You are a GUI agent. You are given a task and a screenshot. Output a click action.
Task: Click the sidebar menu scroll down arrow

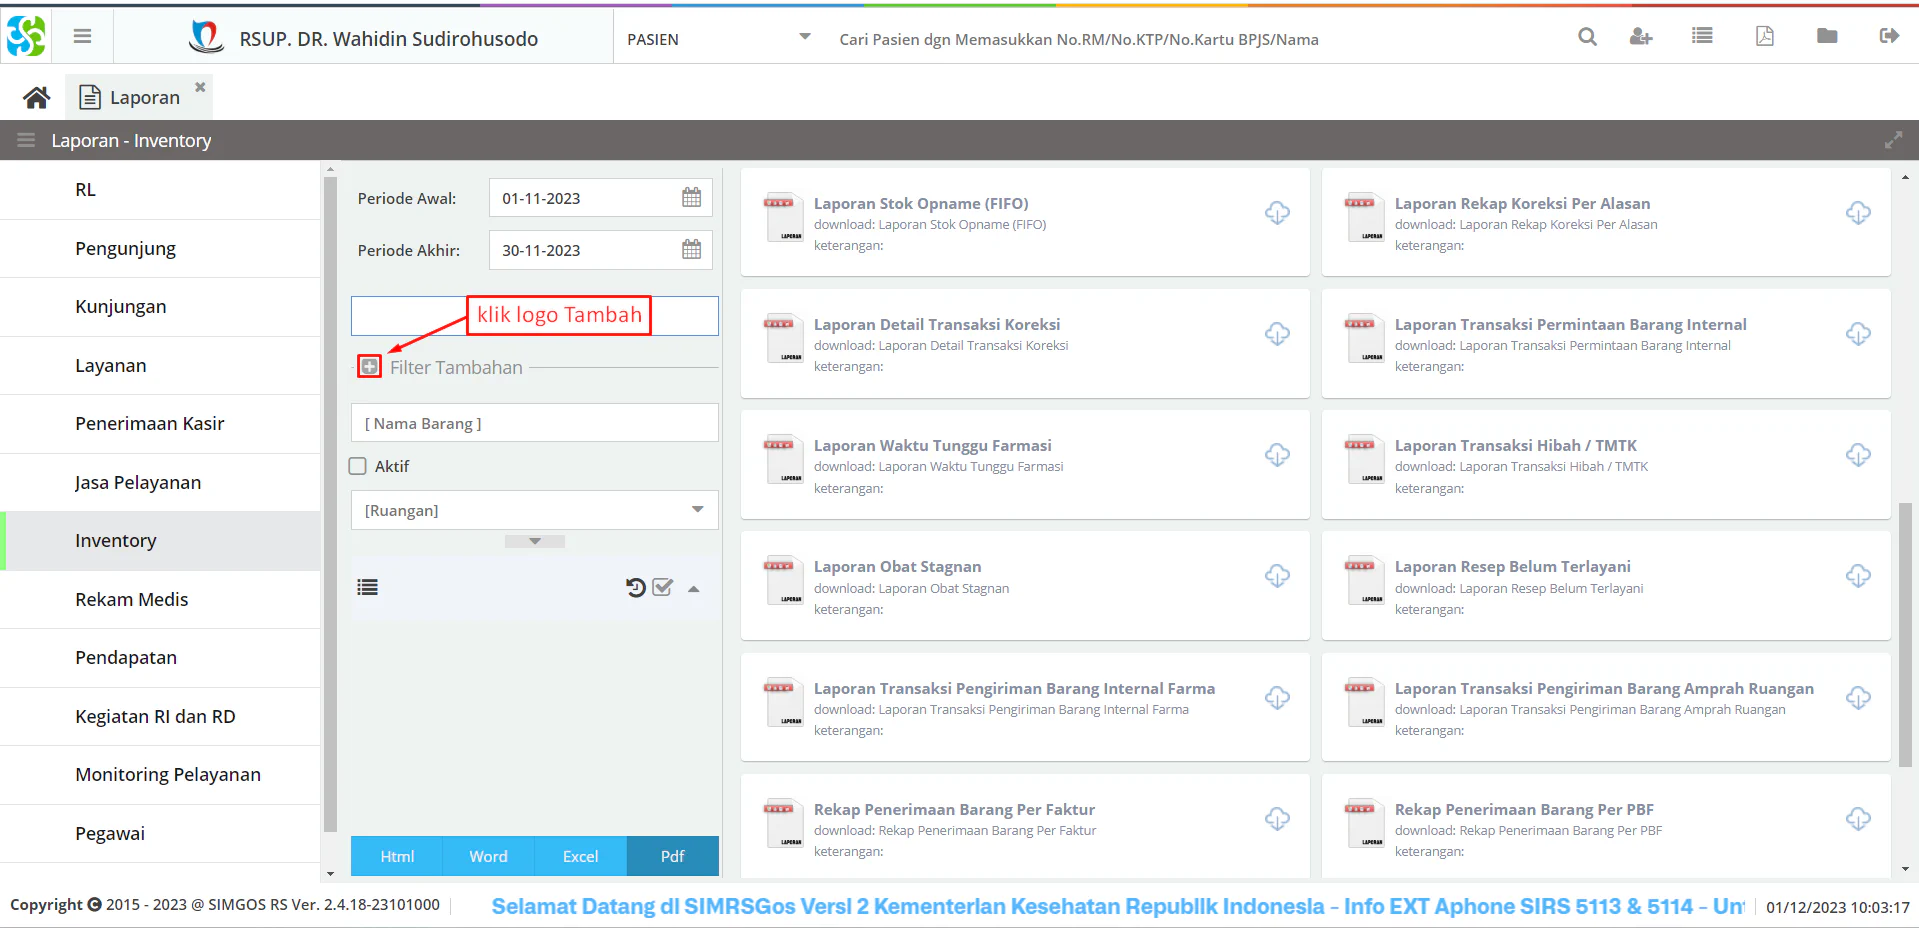tap(331, 874)
